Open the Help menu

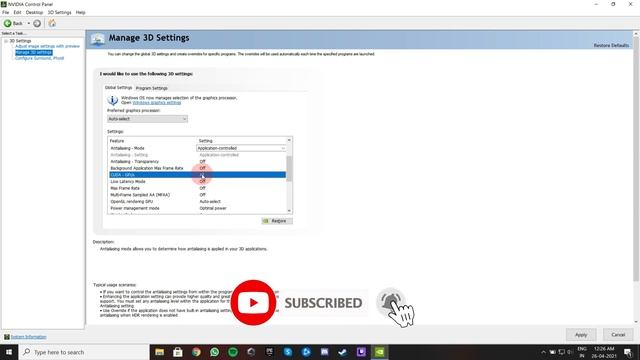[80, 12]
